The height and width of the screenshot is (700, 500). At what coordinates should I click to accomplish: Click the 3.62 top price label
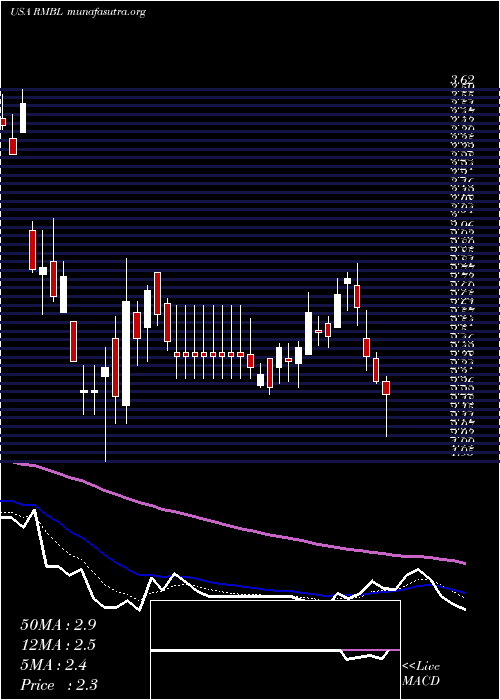[462, 80]
